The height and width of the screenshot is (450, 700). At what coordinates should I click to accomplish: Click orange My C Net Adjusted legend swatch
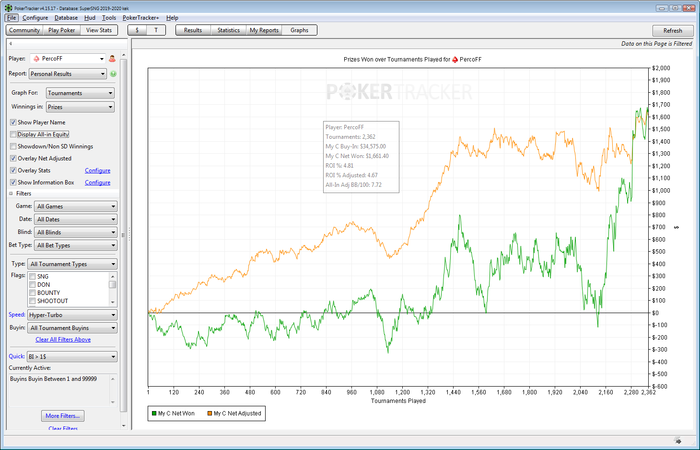[210, 414]
